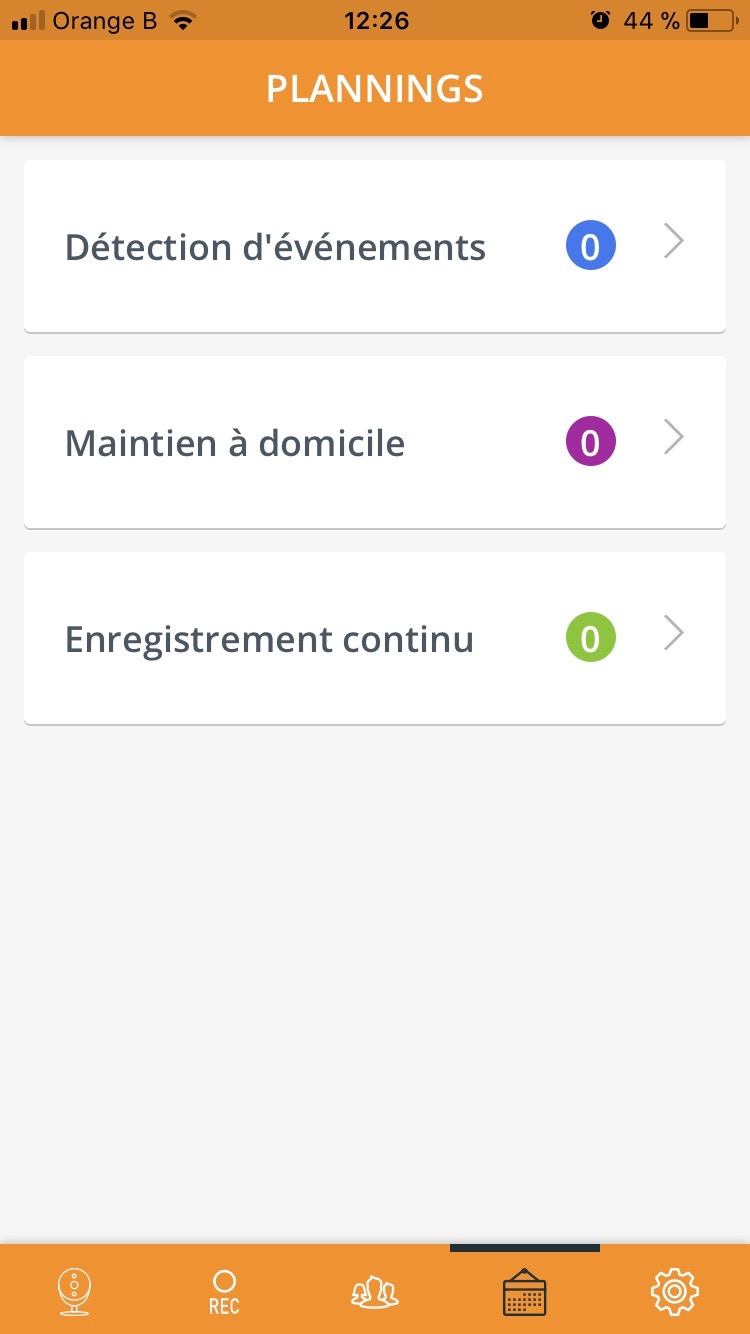Viewport: 750px width, 1334px height.
Task: Expand Maintien à domicile chevron arrow
Action: tap(675, 438)
